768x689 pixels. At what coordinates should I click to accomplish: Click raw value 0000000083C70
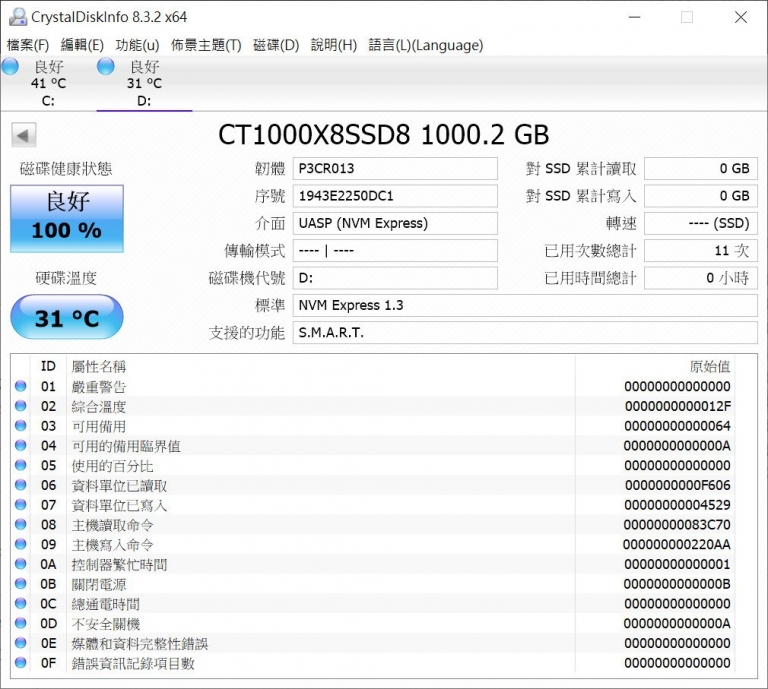[677, 525]
